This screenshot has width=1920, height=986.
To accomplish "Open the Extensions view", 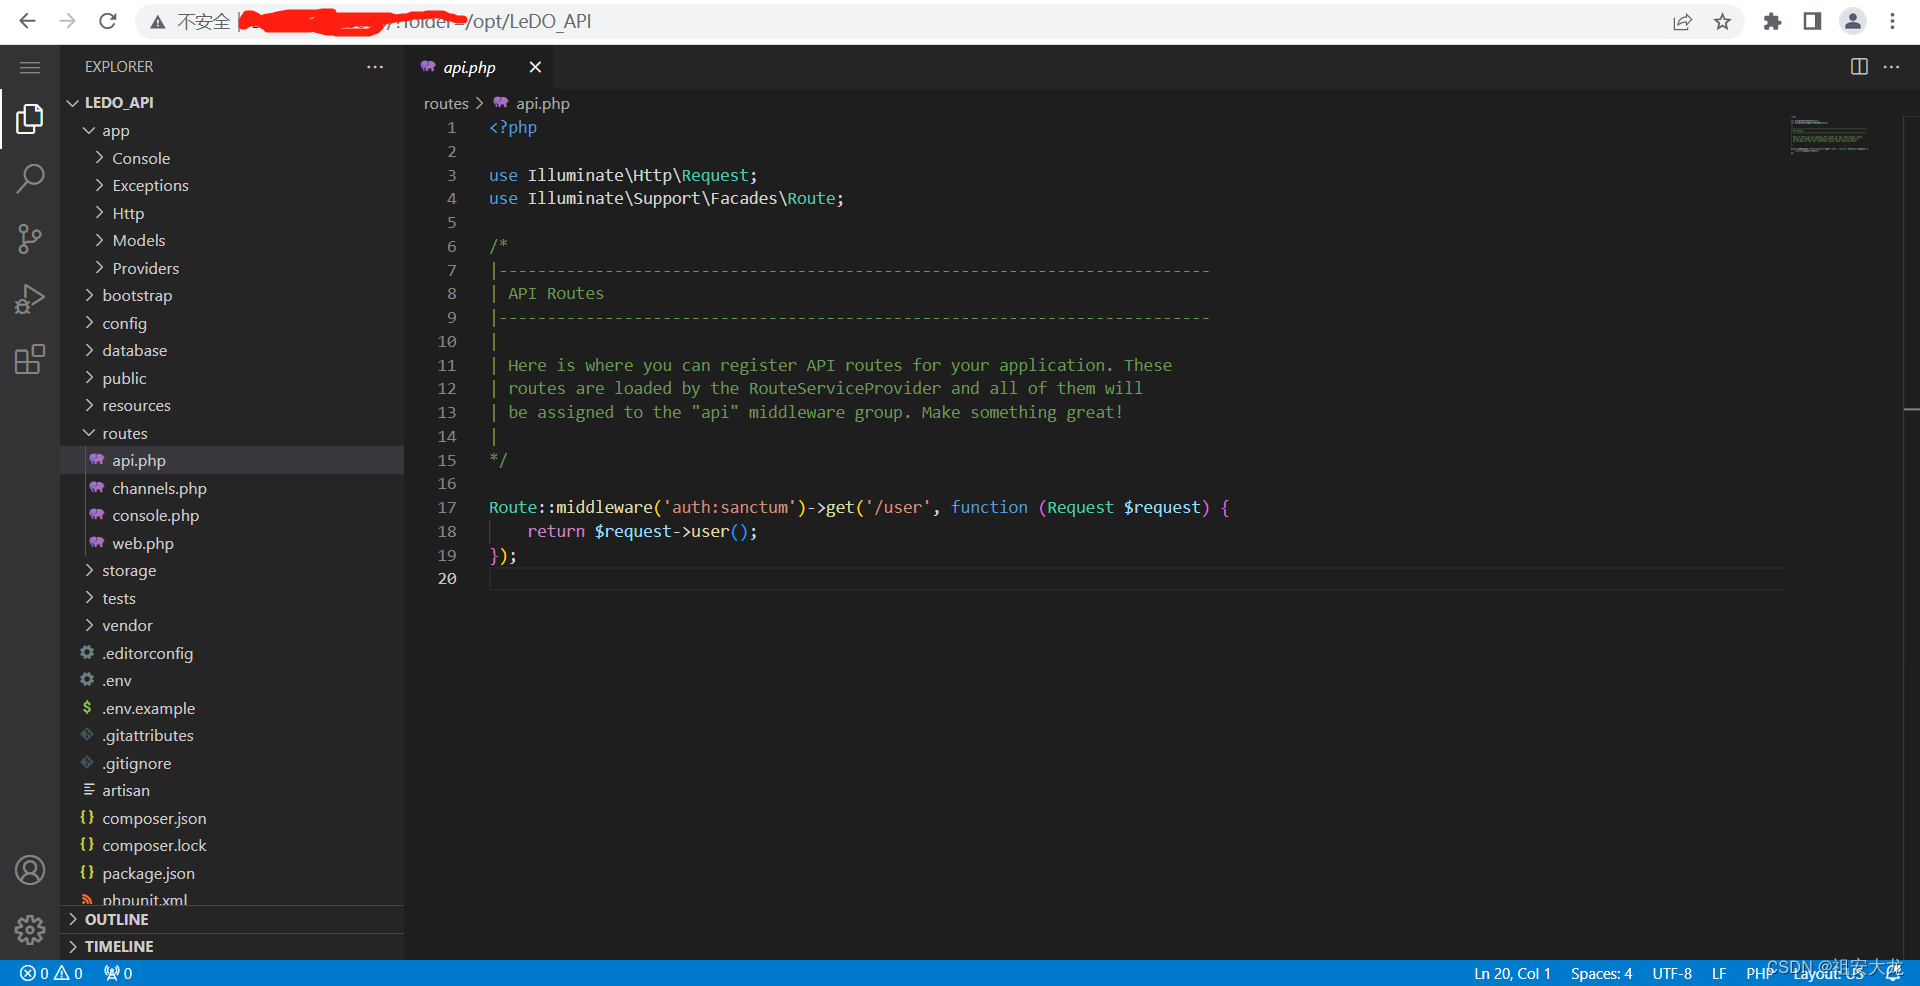I will pos(30,359).
